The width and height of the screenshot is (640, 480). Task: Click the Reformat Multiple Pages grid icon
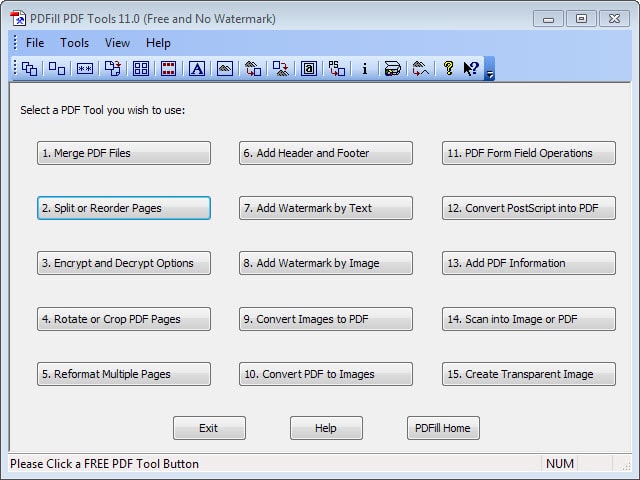141,69
